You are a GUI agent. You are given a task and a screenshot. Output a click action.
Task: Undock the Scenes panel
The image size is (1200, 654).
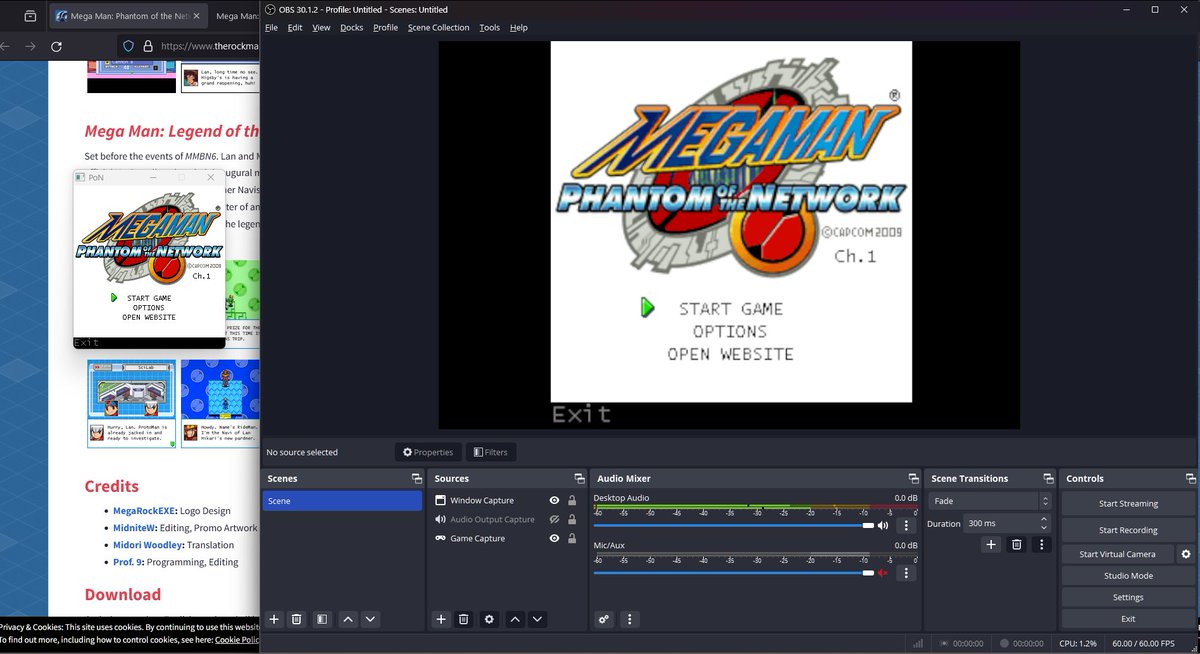click(417, 479)
